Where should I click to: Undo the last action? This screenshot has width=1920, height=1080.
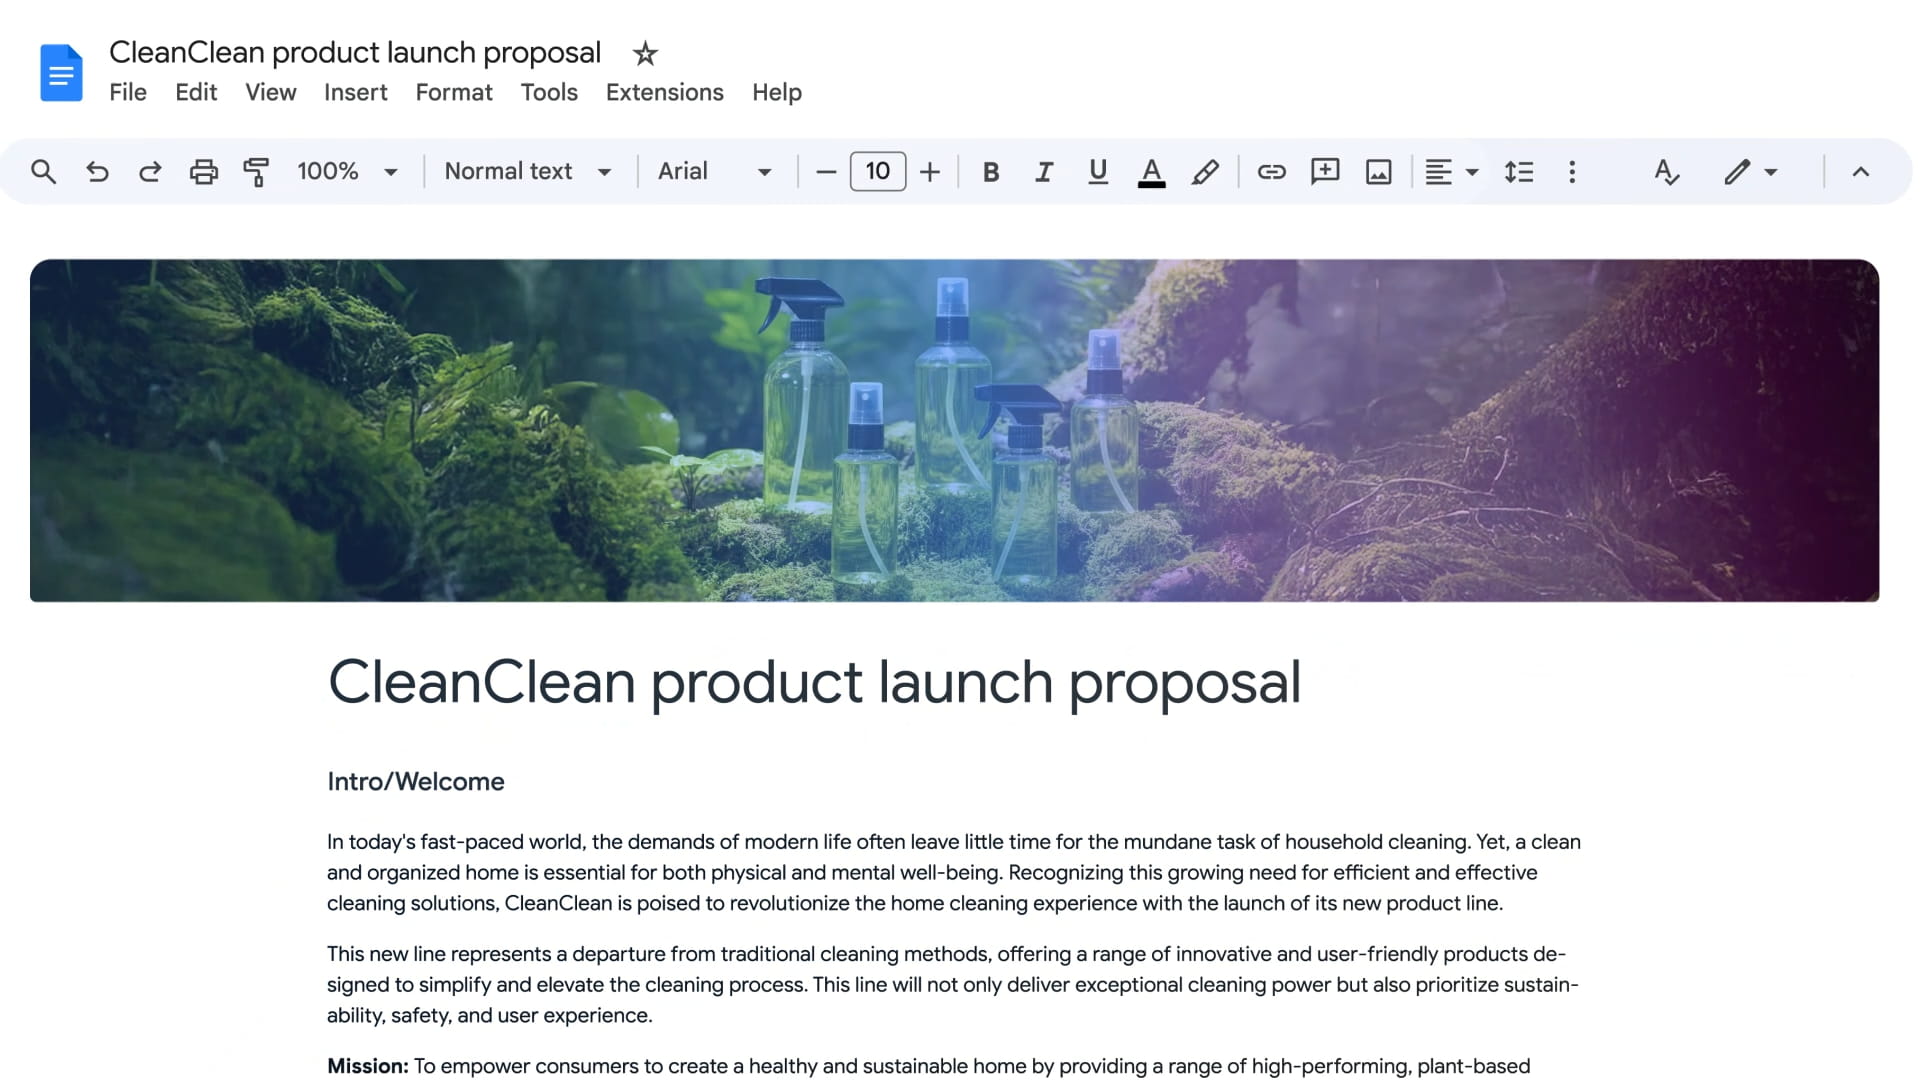click(x=97, y=172)
